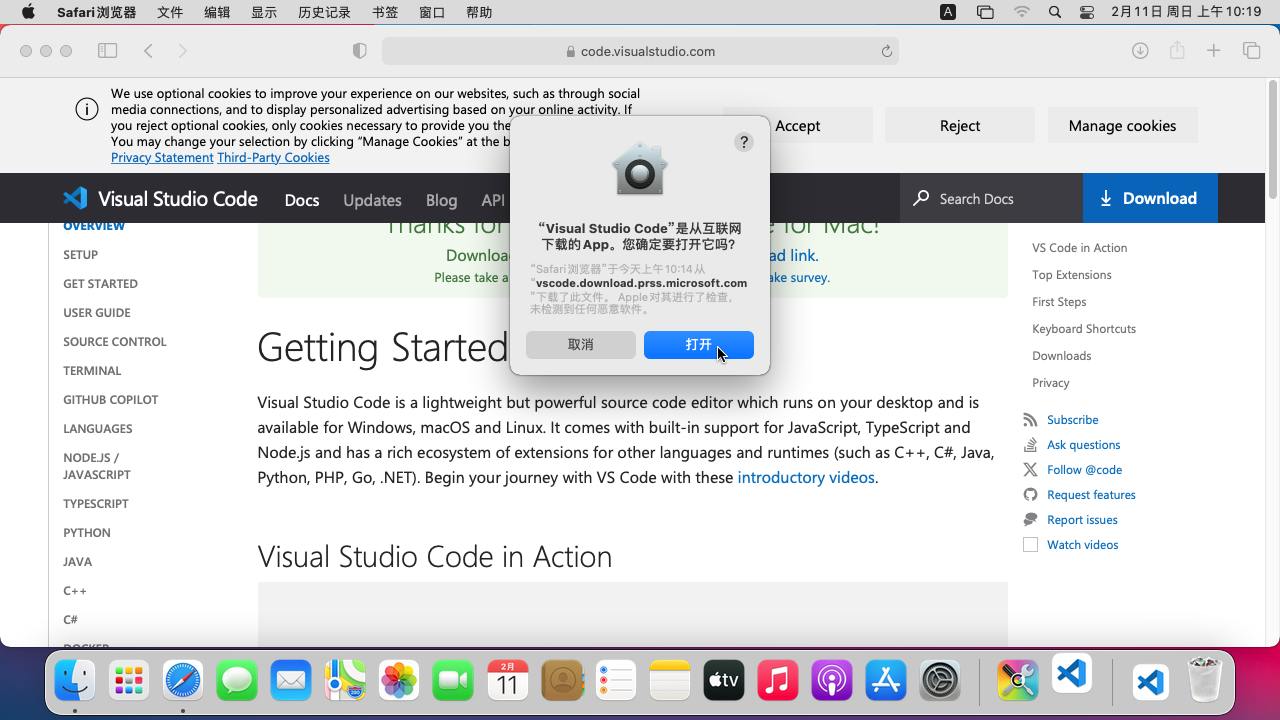1280x720 pixels.
Task: Select TYPESCRIPT in the docs sidebar
Action: [x=96, y=504]
